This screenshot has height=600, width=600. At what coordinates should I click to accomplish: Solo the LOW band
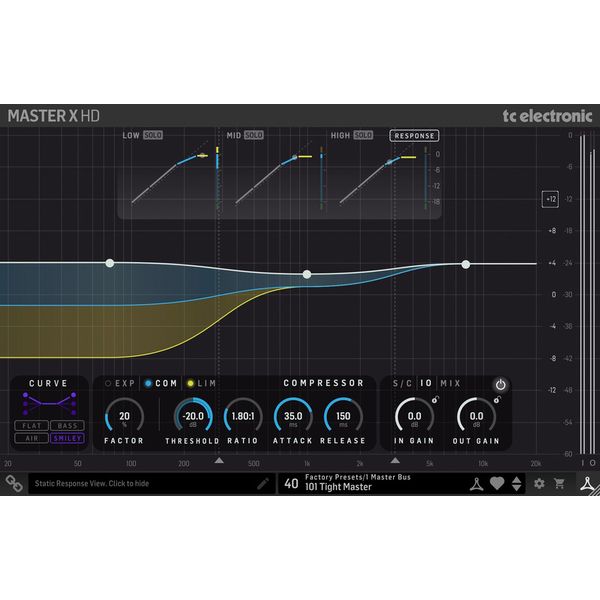coord(153,135)
